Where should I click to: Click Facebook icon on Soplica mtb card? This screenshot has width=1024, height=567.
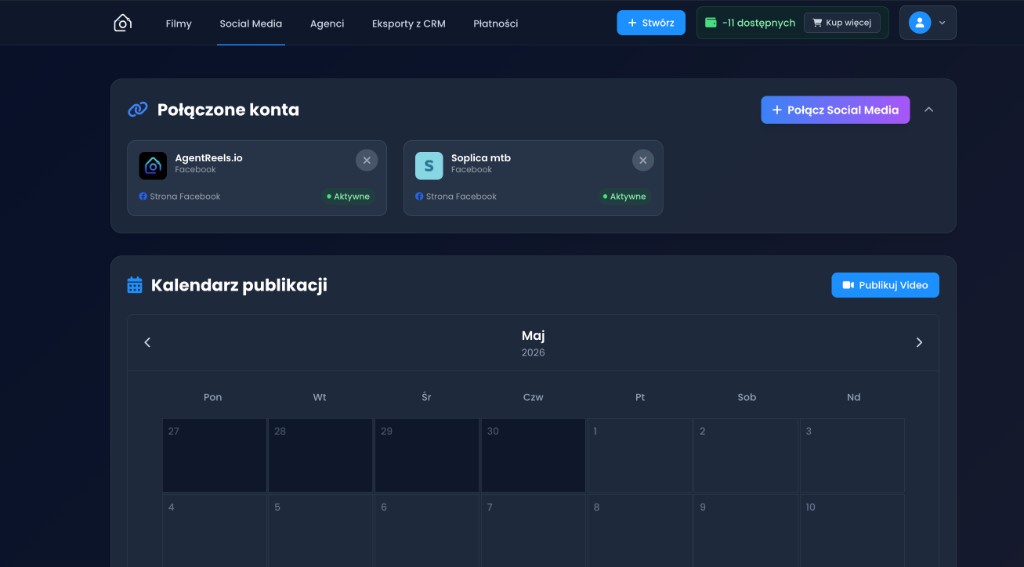(419, 196)
